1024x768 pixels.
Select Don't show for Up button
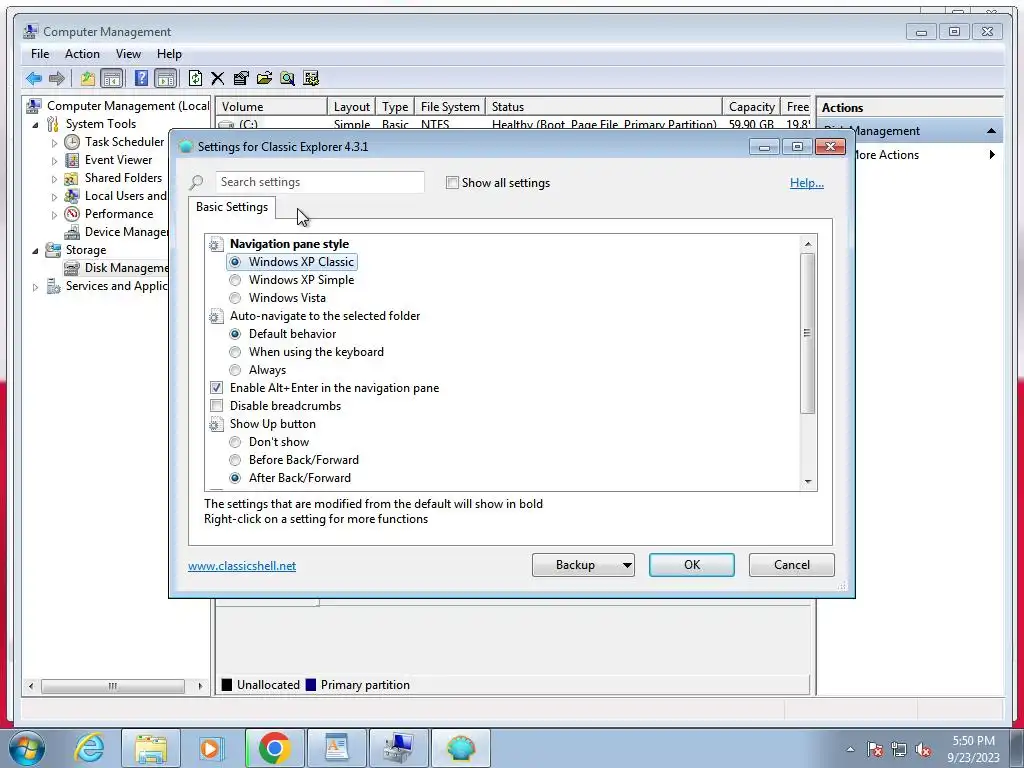click(235, 442)
